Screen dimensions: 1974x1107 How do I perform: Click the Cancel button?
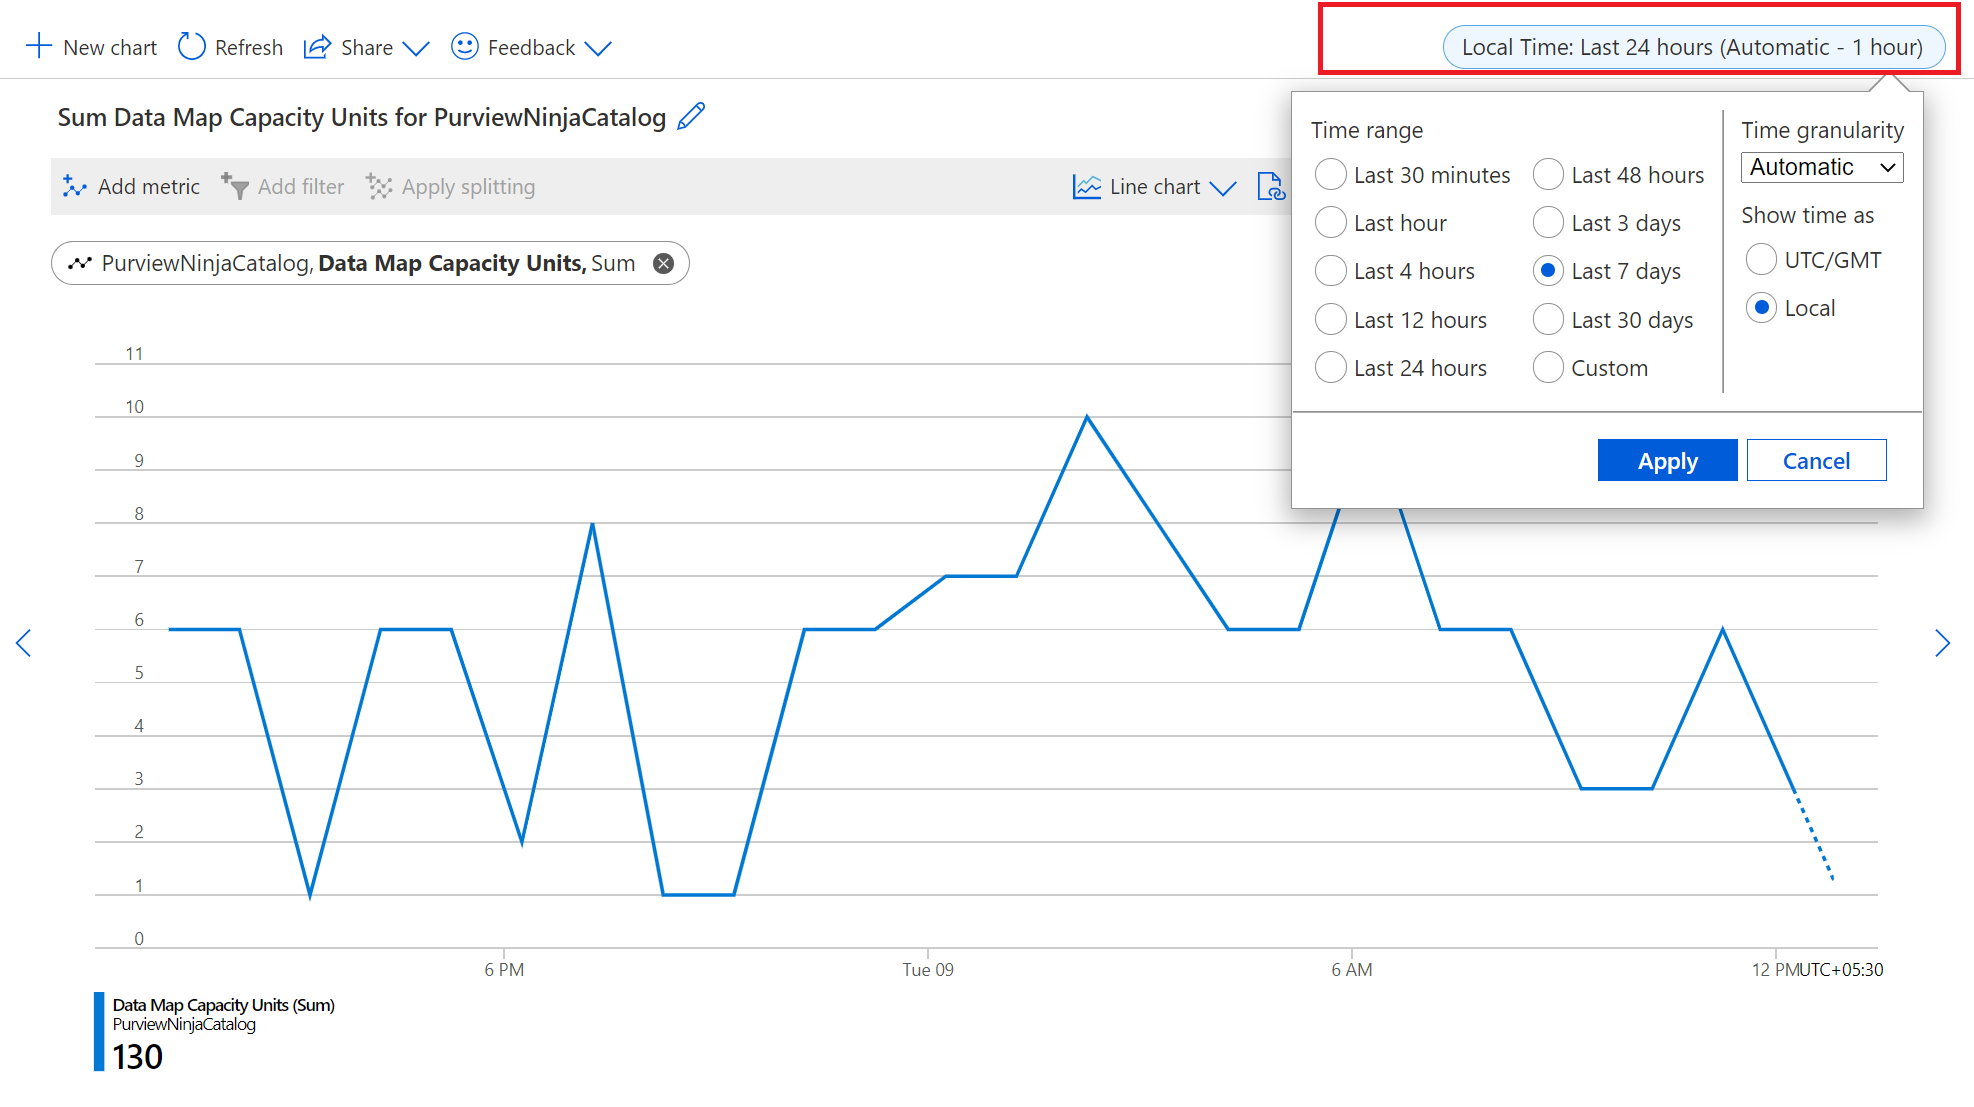tap(1813, 459)
